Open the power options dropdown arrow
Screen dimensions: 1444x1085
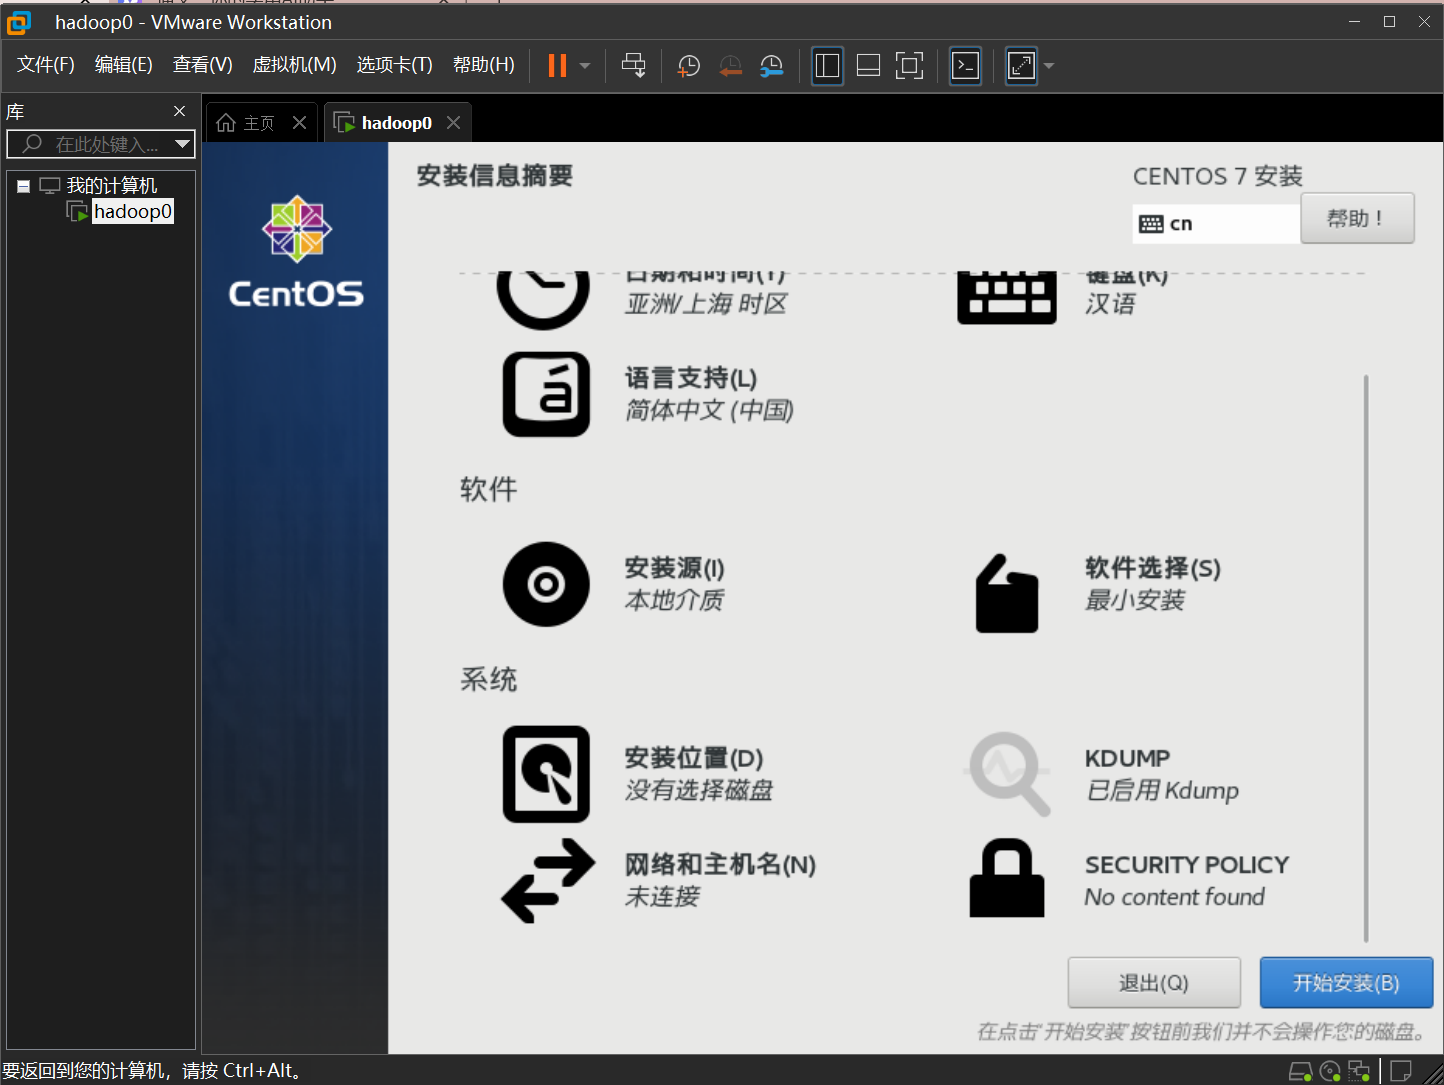coord(585,66)
